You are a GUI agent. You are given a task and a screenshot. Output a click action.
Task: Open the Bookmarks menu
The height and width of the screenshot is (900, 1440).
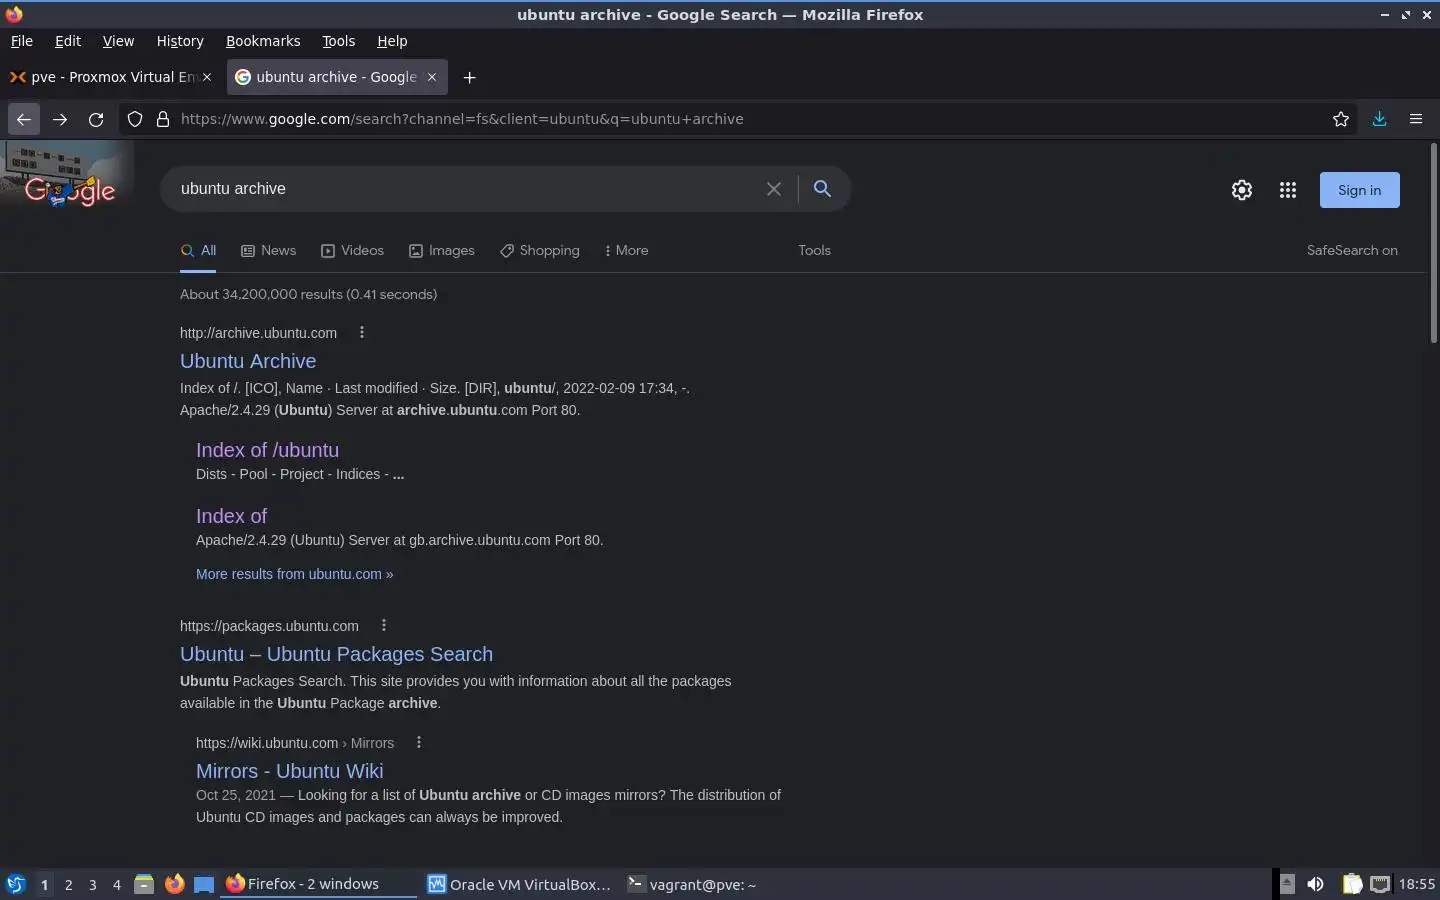tap(263, 41)
